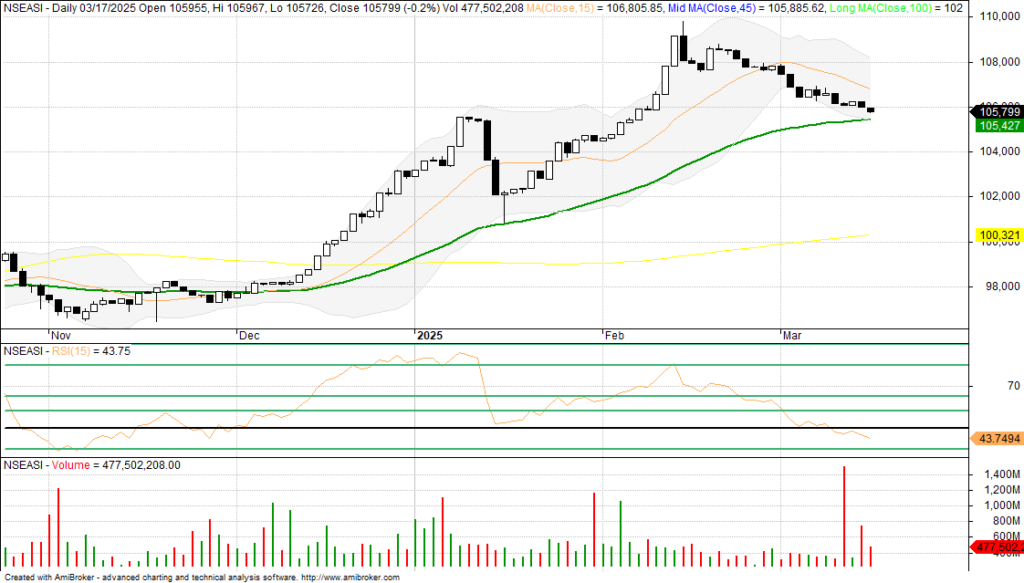Click the Feb label on the date axis

(x=614, y=335)
